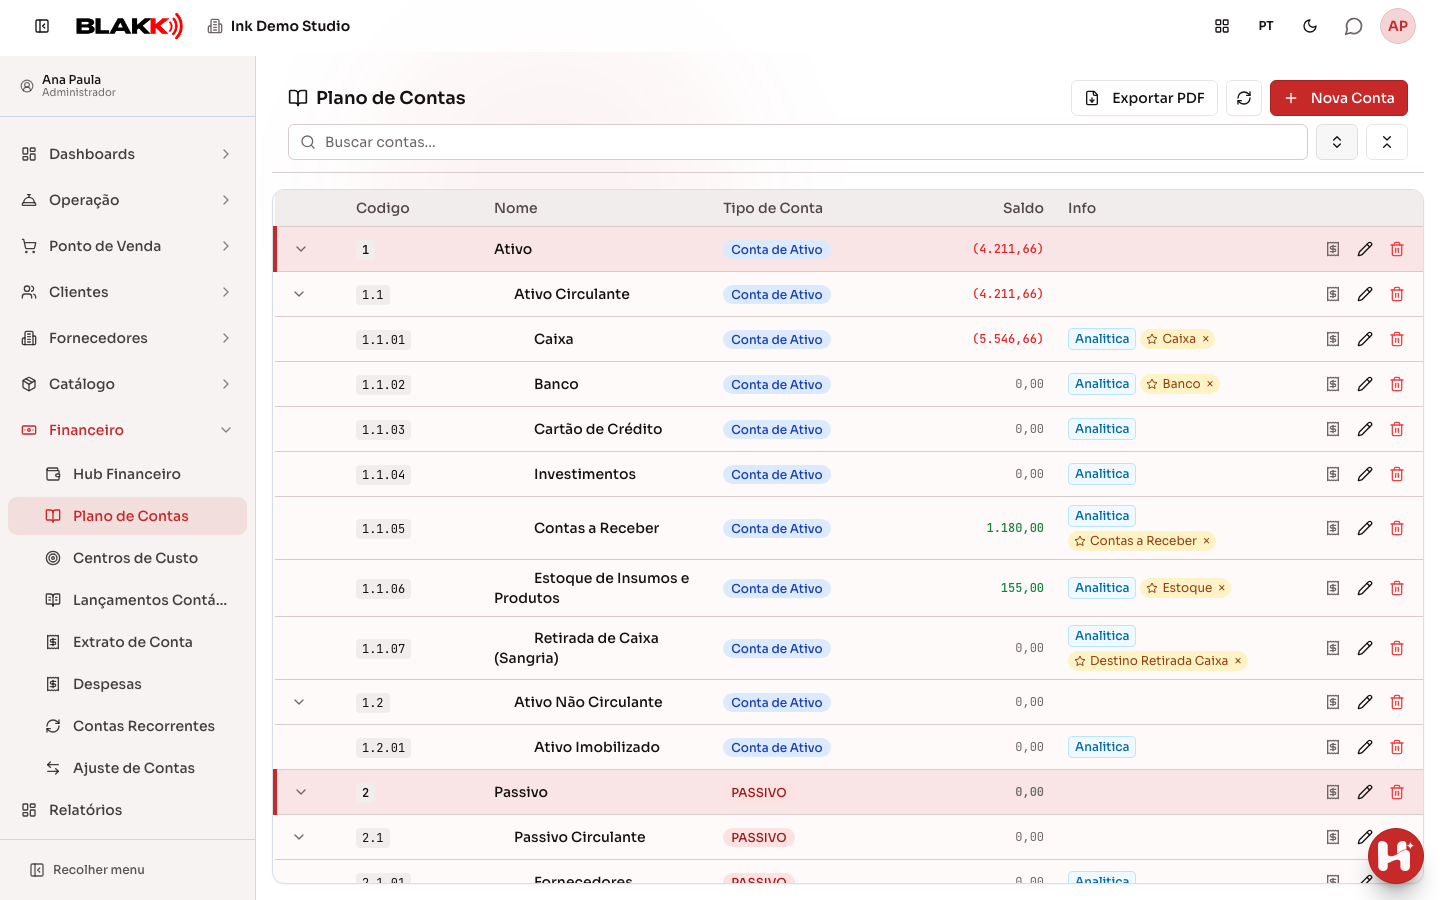
Task: Remove the Contas a Receber tag
Action: pyautogui.click(x=1207, y=541)
